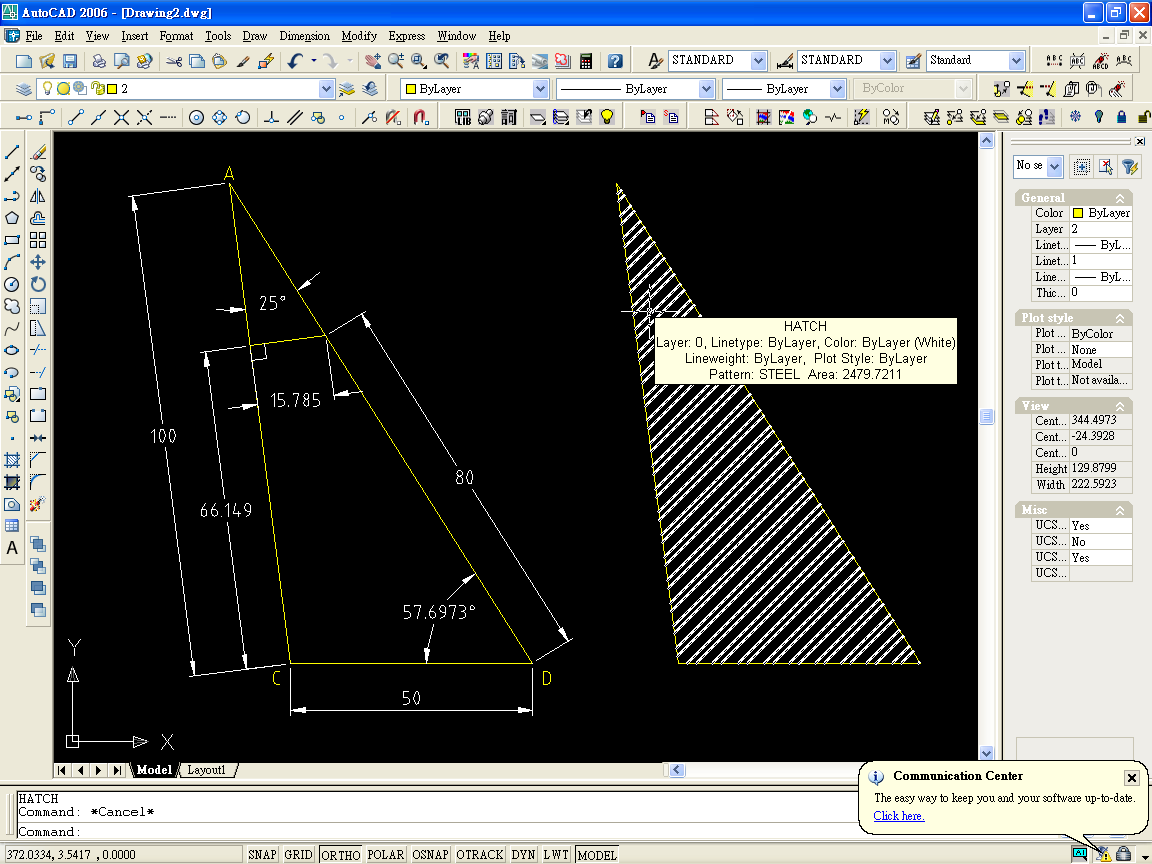Click the Undo arrow icon
1152x864 pixels.
pos(295,61)
